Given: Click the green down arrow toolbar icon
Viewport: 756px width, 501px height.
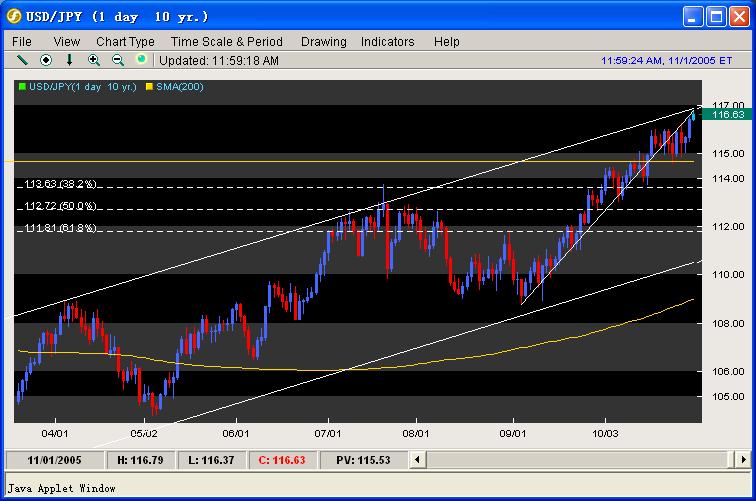Looking at the screenshot, I should [x=69, y=60].
